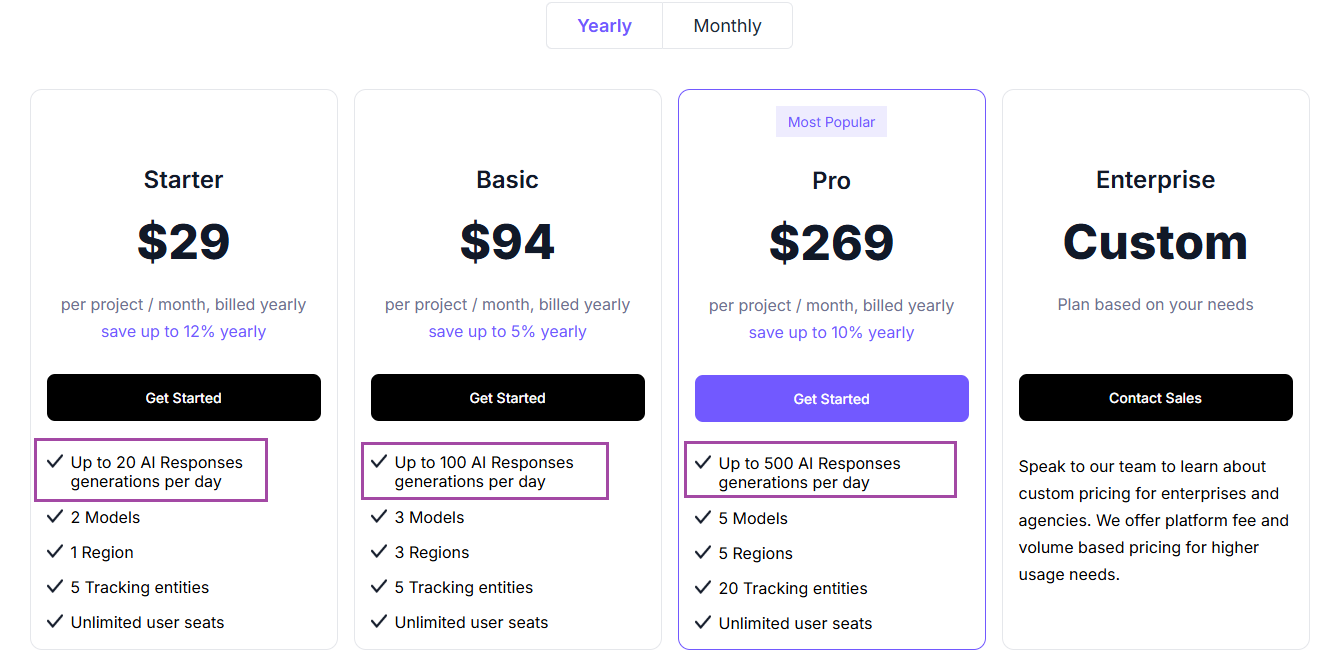The height and width of the screenshot is (668, 1337).
Task: Click the Most Popular badge on Pro
Action: pyautogui.click(x=831, y=121)
